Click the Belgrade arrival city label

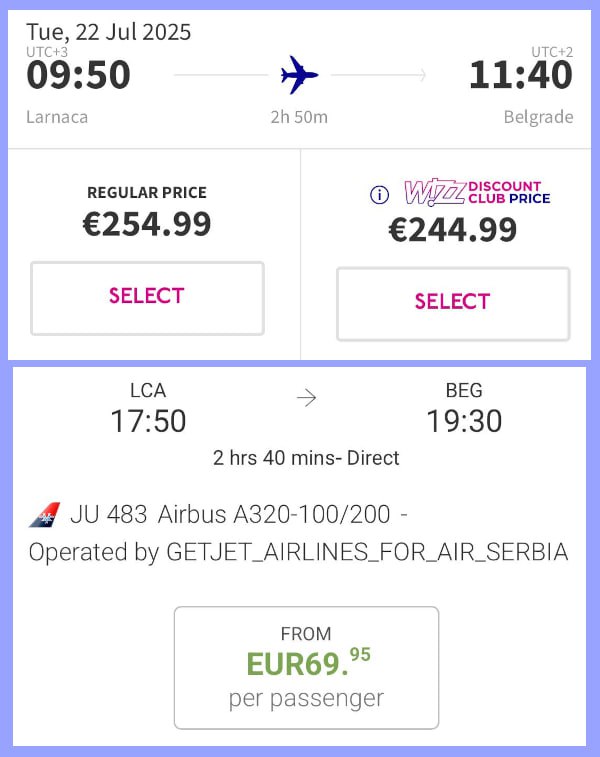[539, 117]
